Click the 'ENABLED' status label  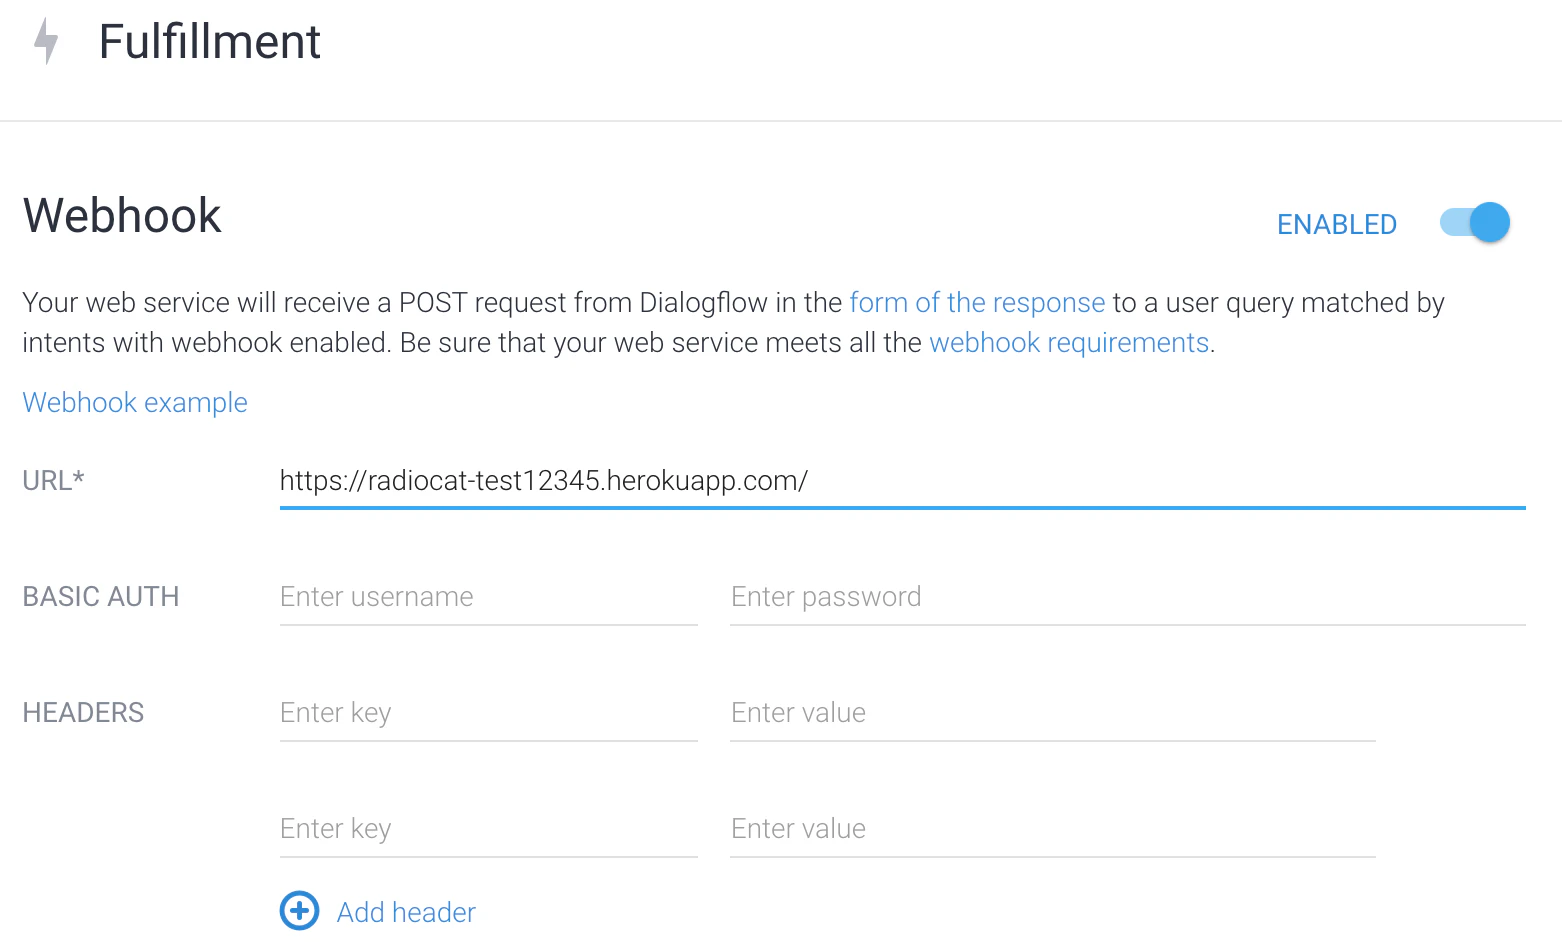coord(1337,224)
